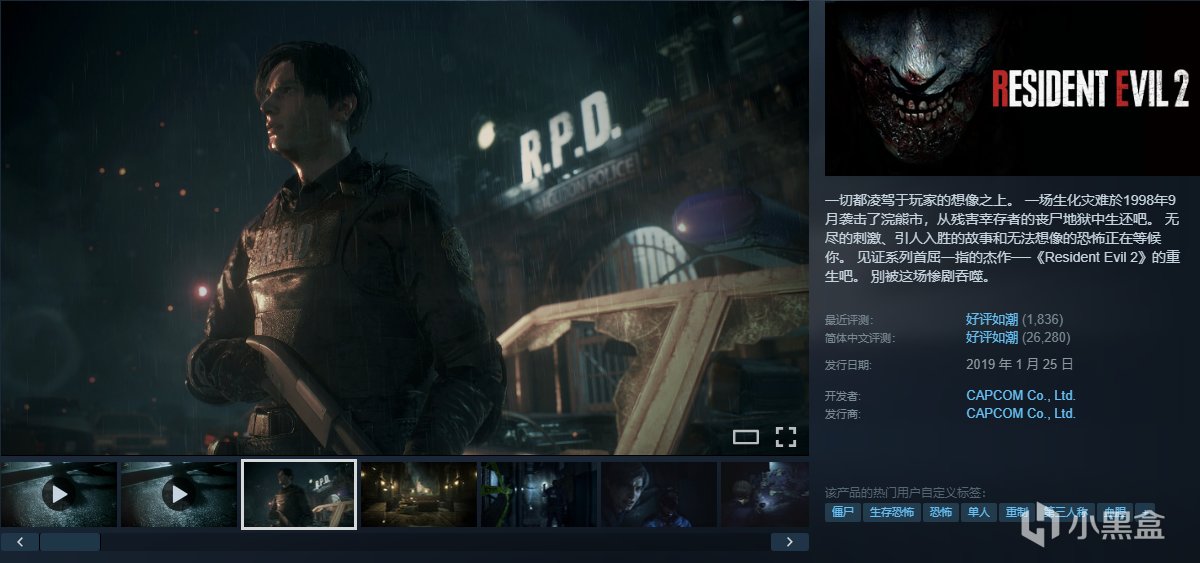1200x563 pixels.
Task: Click the 恐怖 tag
Action: click(x=941, y=512)
